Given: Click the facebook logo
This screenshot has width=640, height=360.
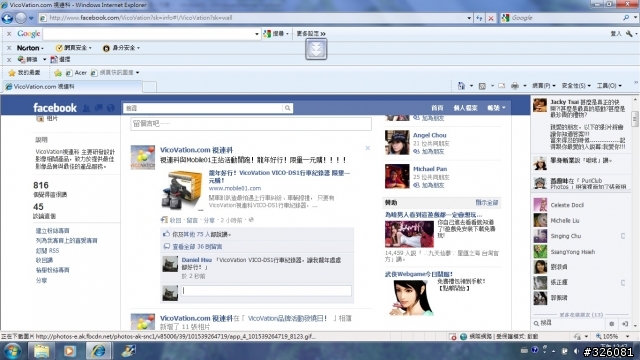Looking at the screenshot, I should tap(55, 108).
